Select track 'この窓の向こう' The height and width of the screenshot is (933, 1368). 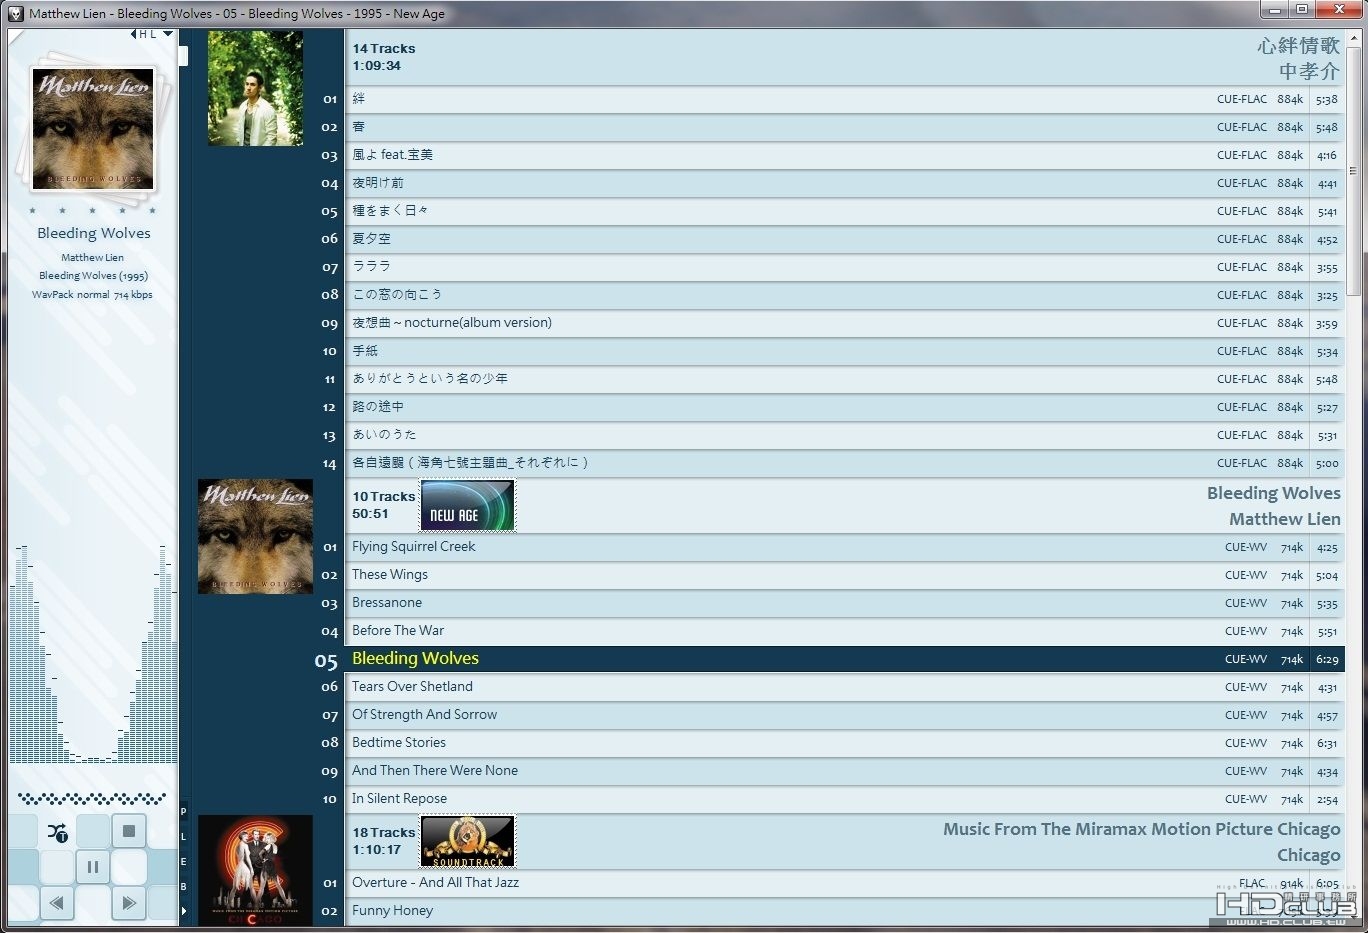coord(844,295)
